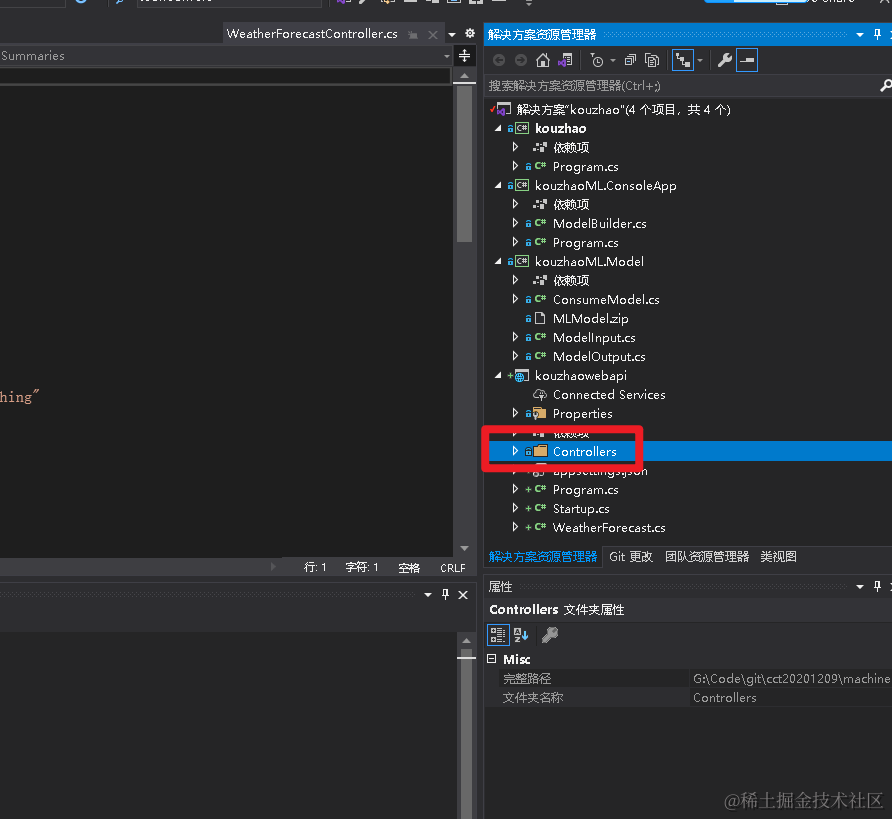The height and width of the screenshot is (819, 892).
Task: Click the Home icon in Solution Explorer toolbar
Action: tap(543, 60)
